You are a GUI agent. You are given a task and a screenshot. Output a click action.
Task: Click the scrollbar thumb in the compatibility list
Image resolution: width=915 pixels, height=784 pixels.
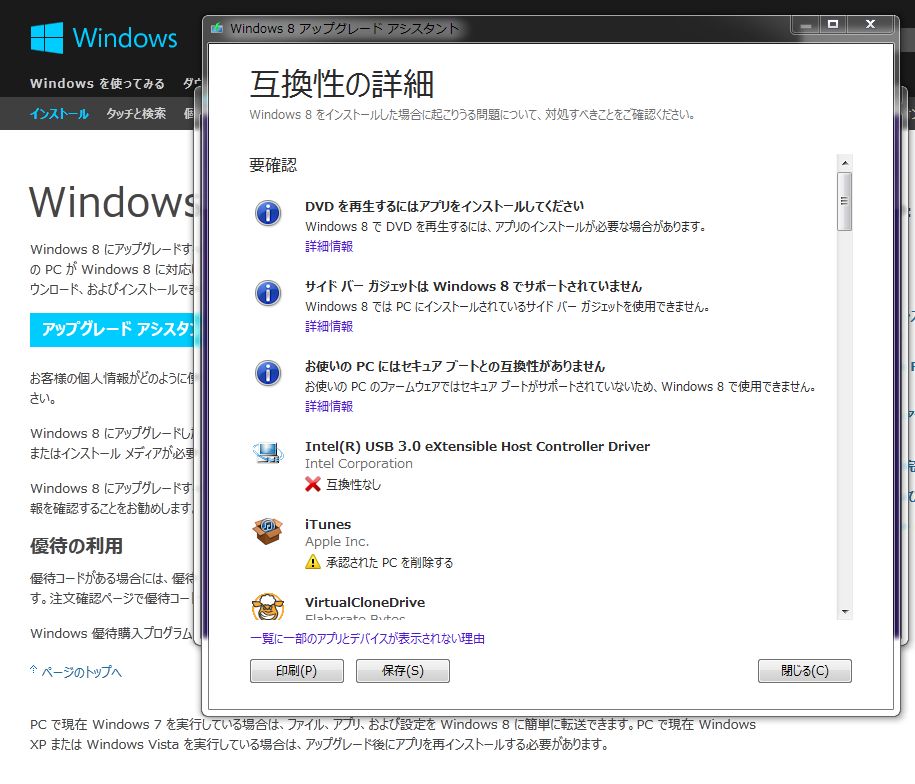tap(844, 201)
